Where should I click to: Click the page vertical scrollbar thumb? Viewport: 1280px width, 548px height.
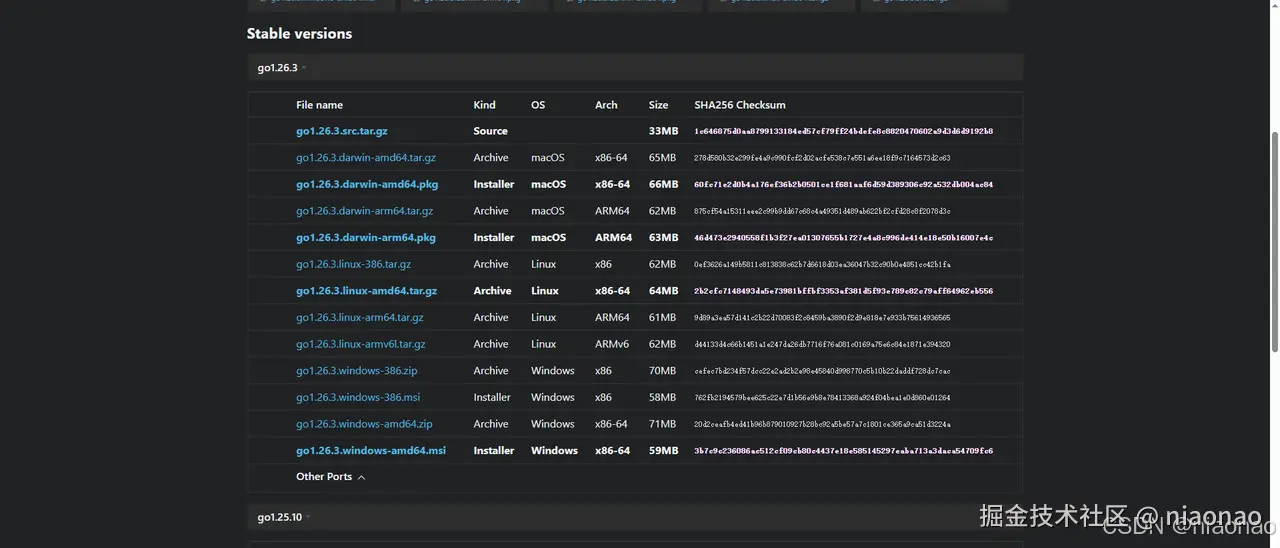click(x=1273, y=242)
